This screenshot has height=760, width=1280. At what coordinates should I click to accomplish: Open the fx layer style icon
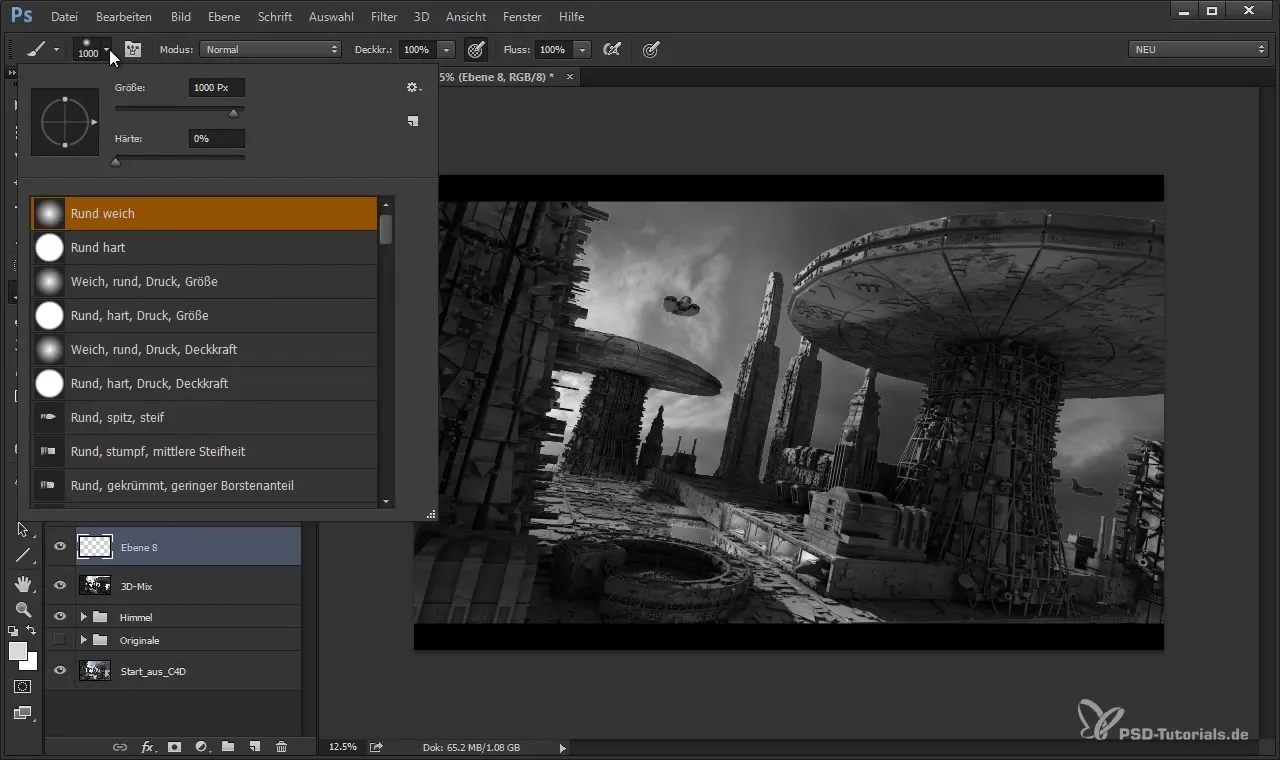[147, 746]
